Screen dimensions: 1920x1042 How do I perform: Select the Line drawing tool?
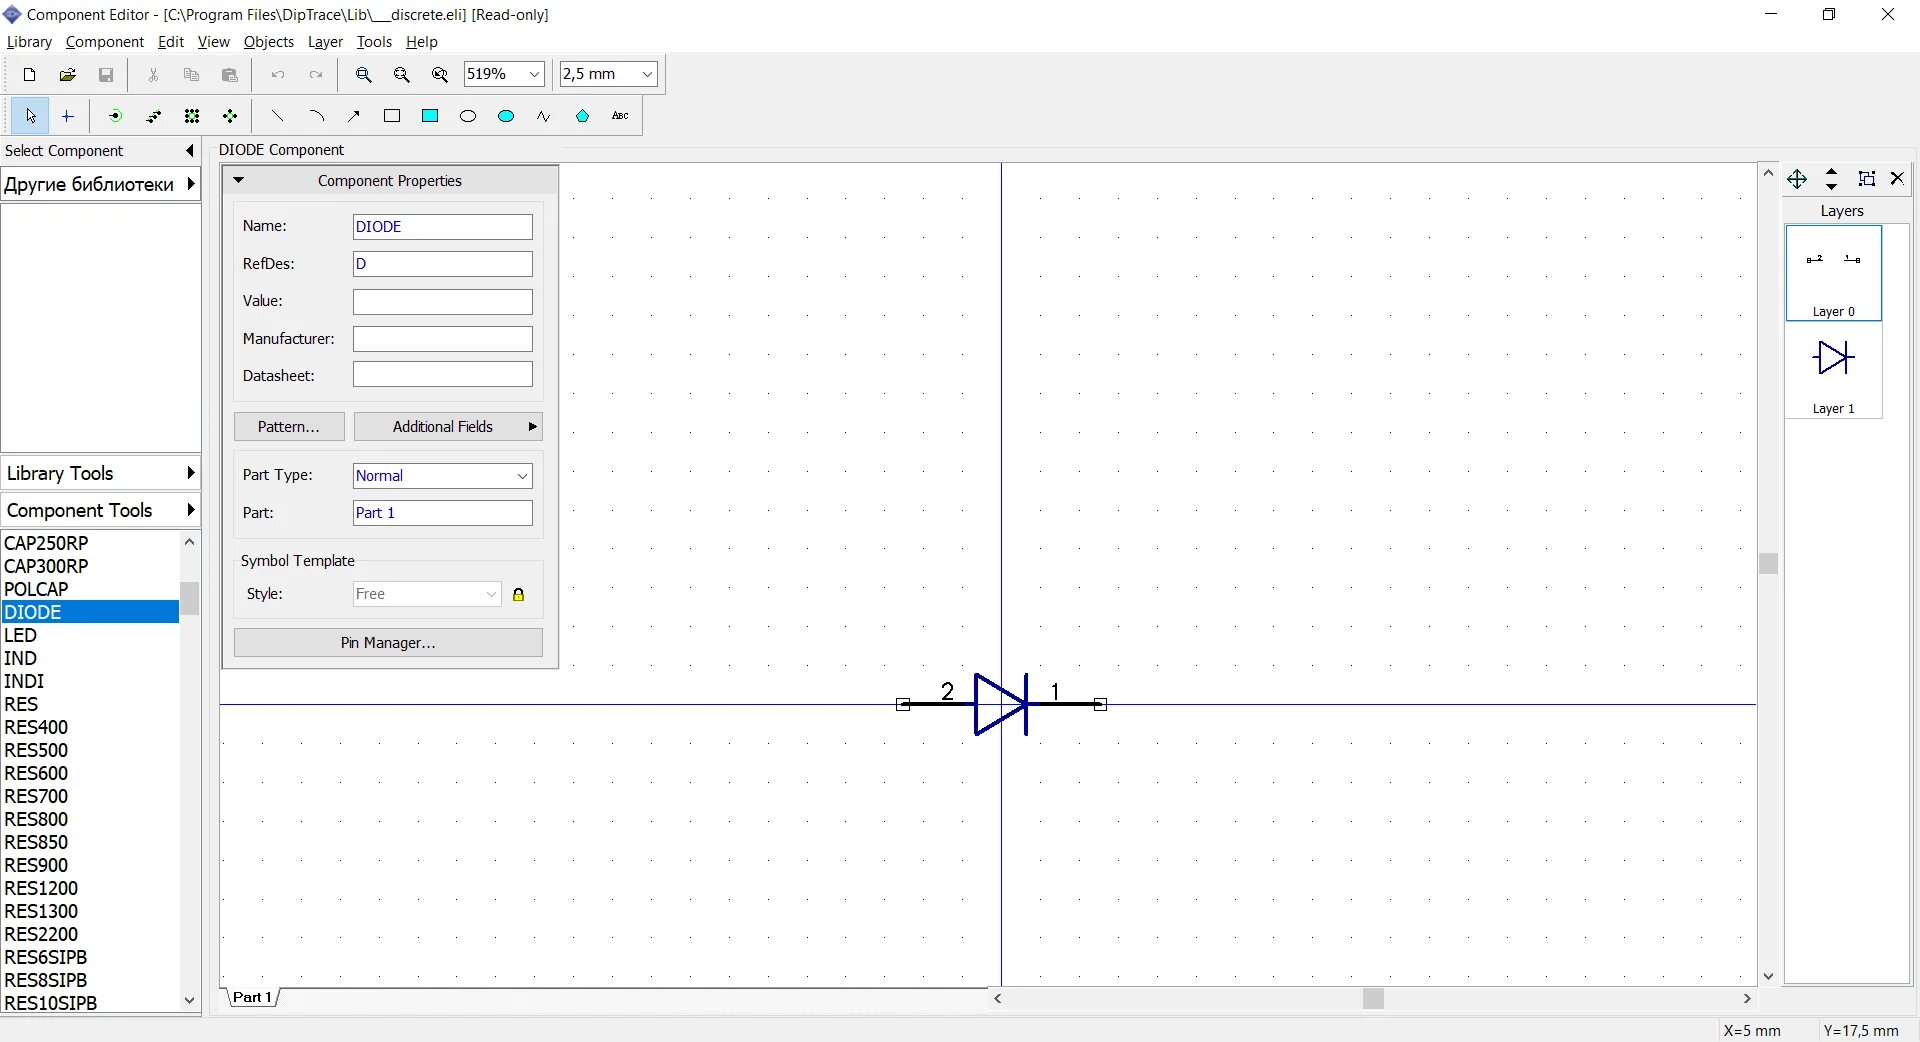[x=277, y=117]
